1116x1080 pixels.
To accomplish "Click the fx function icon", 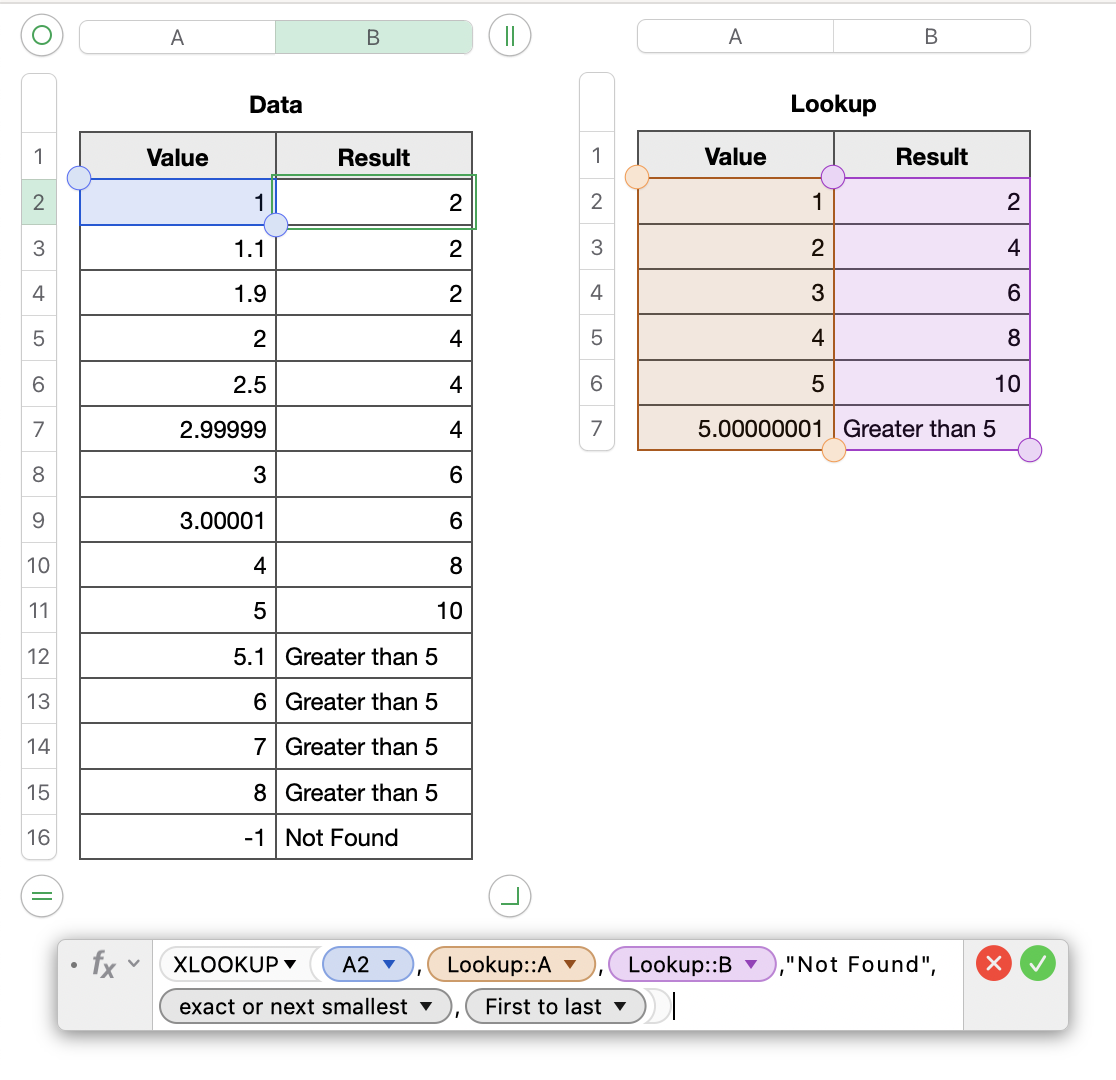I will [x=104, y=965].
